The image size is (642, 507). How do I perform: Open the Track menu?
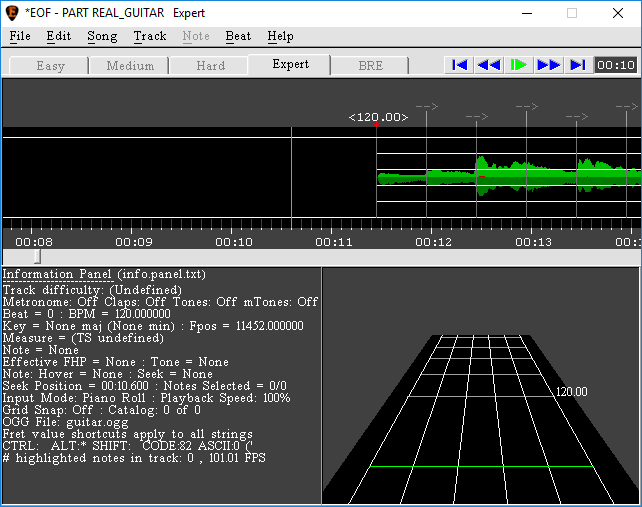point(150,36)
